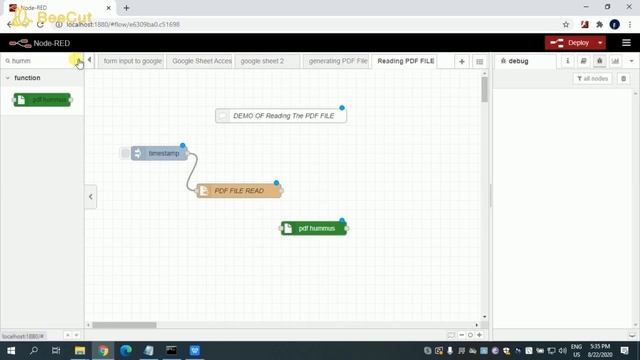Open the google sheet 2 tab
Image resolution: width=640 pixels, height=360 pixels.
point(268,61)
